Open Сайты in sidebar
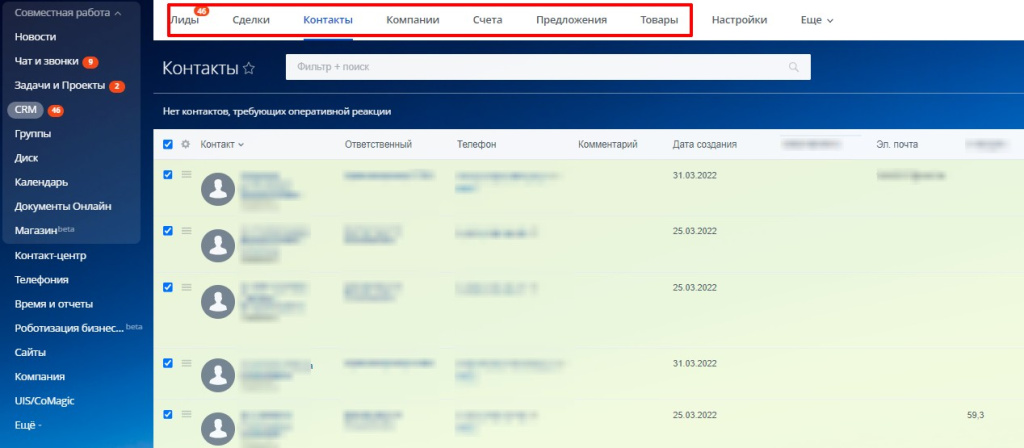Image resolution: width=1024 pixels, height=448 pixels. 31,352
